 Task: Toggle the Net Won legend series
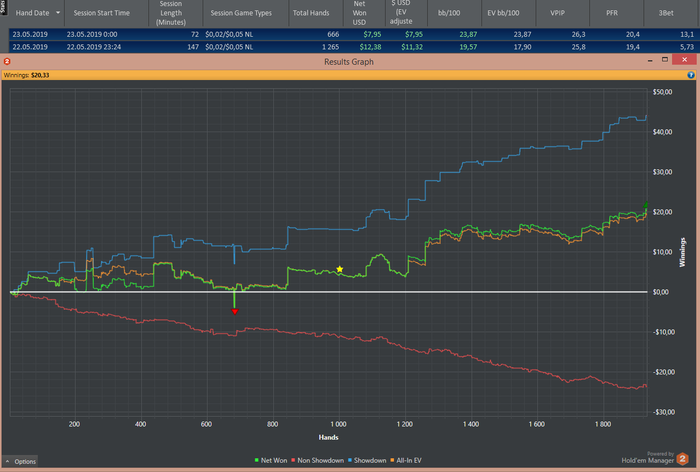[x=271, y=460]
